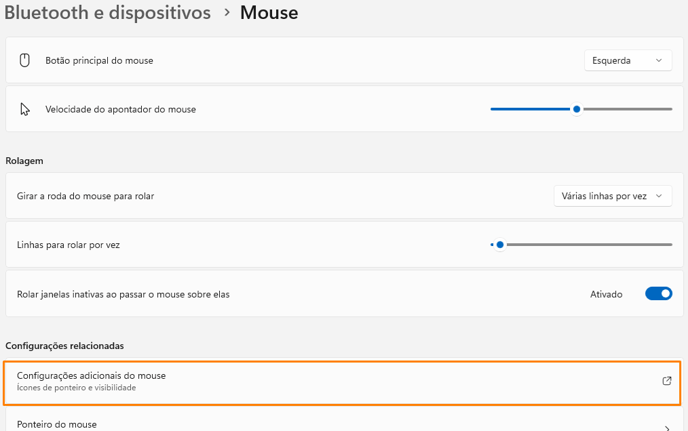The width and height of the screenshot is (688, 431).
Task: Click the Linhas para rolar slider thumb
Action: pos(500,244)
